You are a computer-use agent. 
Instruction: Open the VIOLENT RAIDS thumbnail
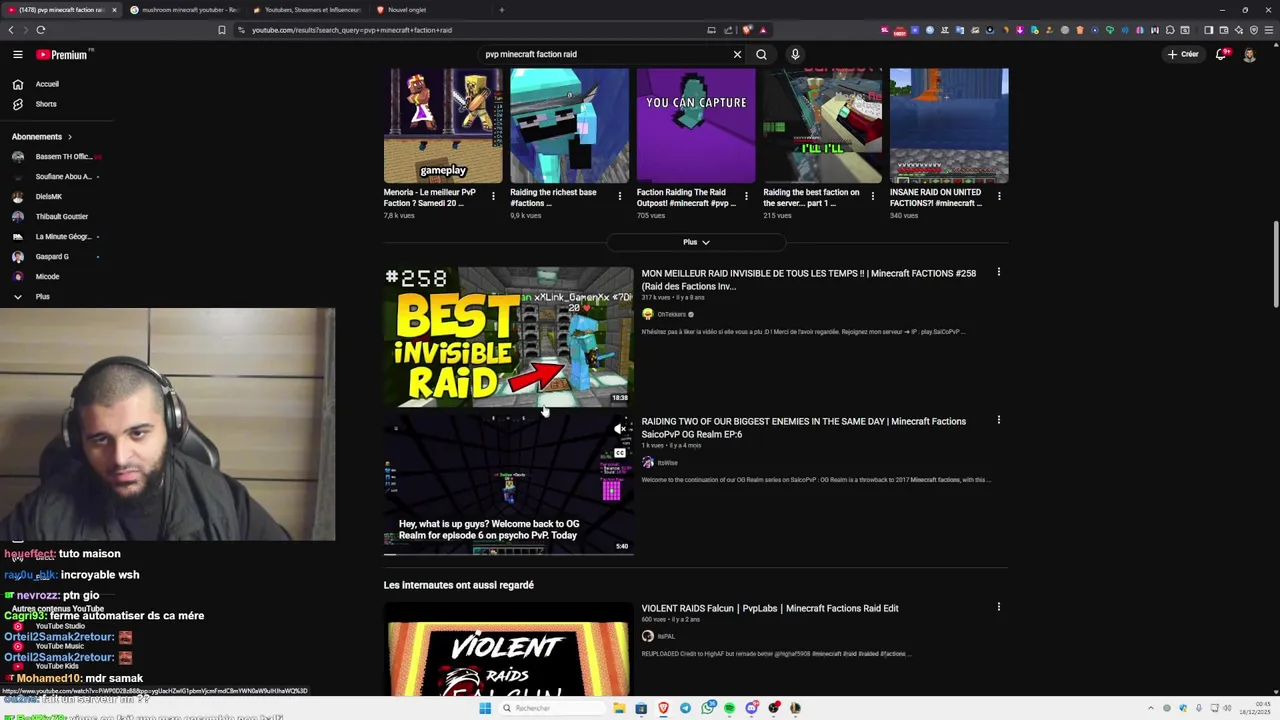pyautogui.click(x=508, y=649)
